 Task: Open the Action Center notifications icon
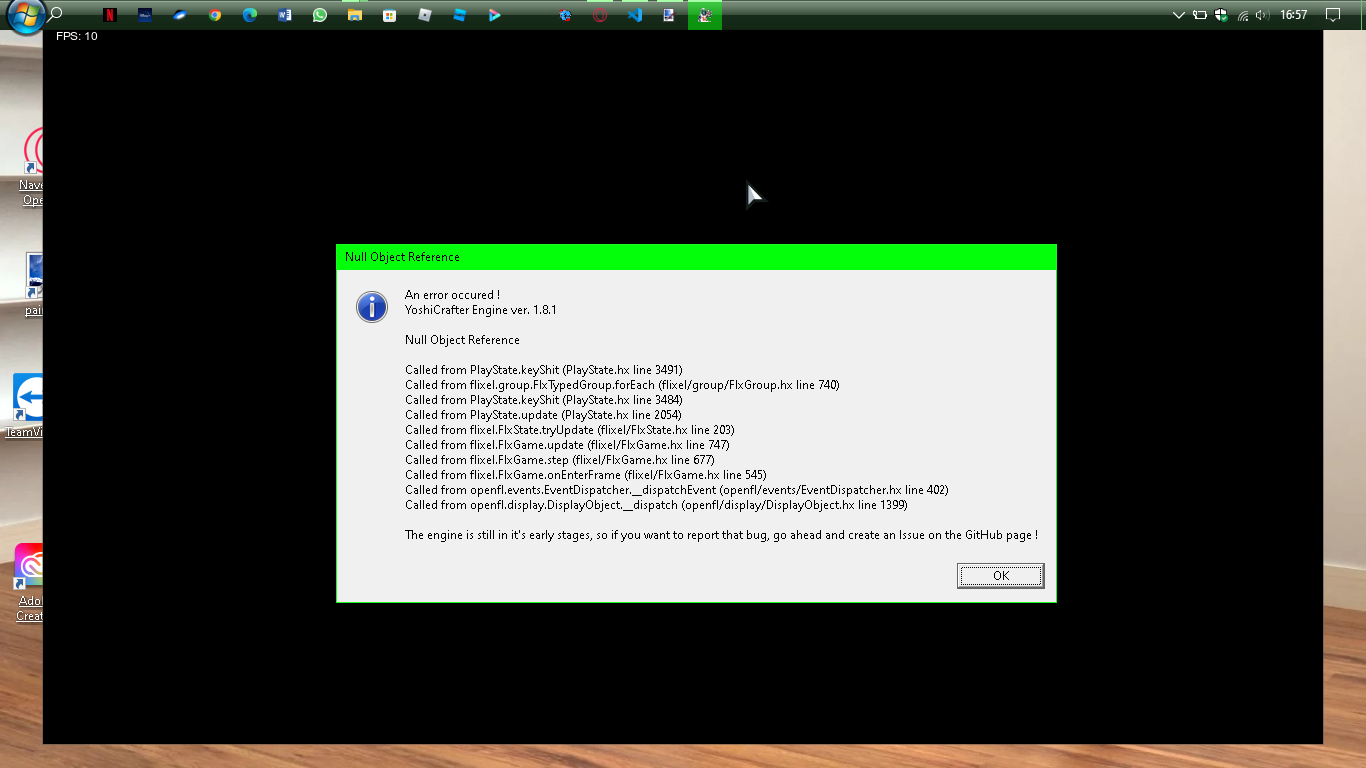pyautogui.click(x=1332, y=15)
